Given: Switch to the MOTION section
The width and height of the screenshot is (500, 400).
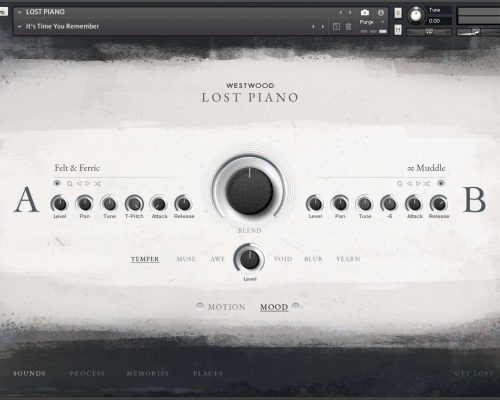Looking at the screenshot, I should (x=227, y=307).
